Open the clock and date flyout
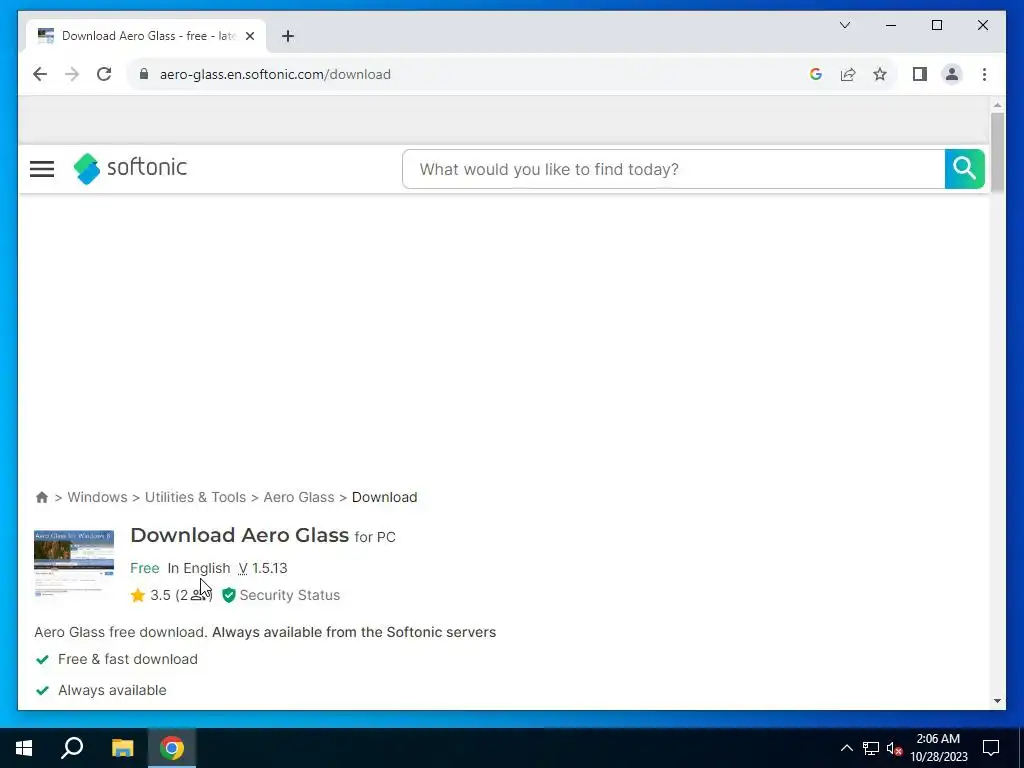This screenshot has height=768, width=1024. pos(938,748)
